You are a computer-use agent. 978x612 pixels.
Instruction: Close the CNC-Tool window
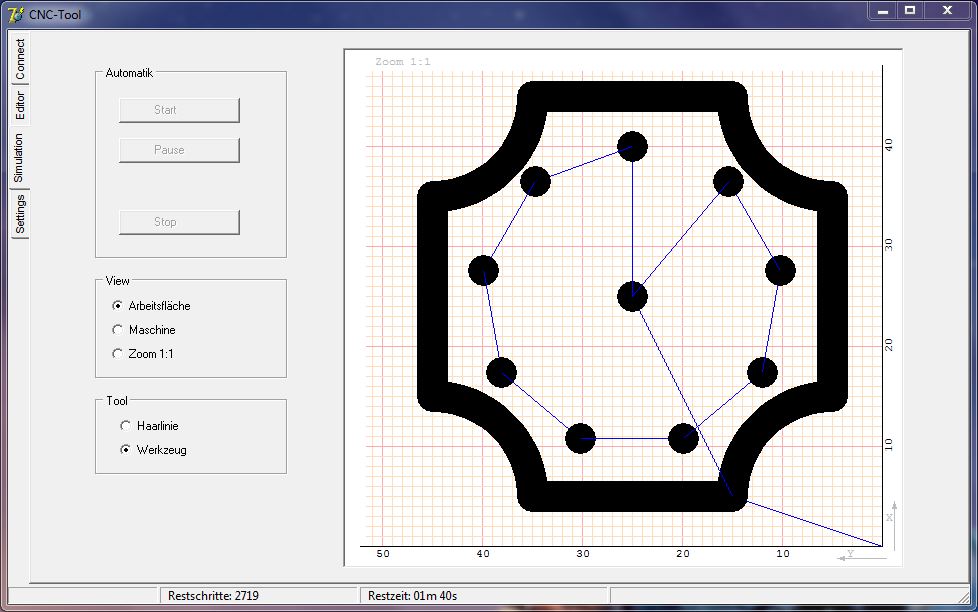click(947, 10)
